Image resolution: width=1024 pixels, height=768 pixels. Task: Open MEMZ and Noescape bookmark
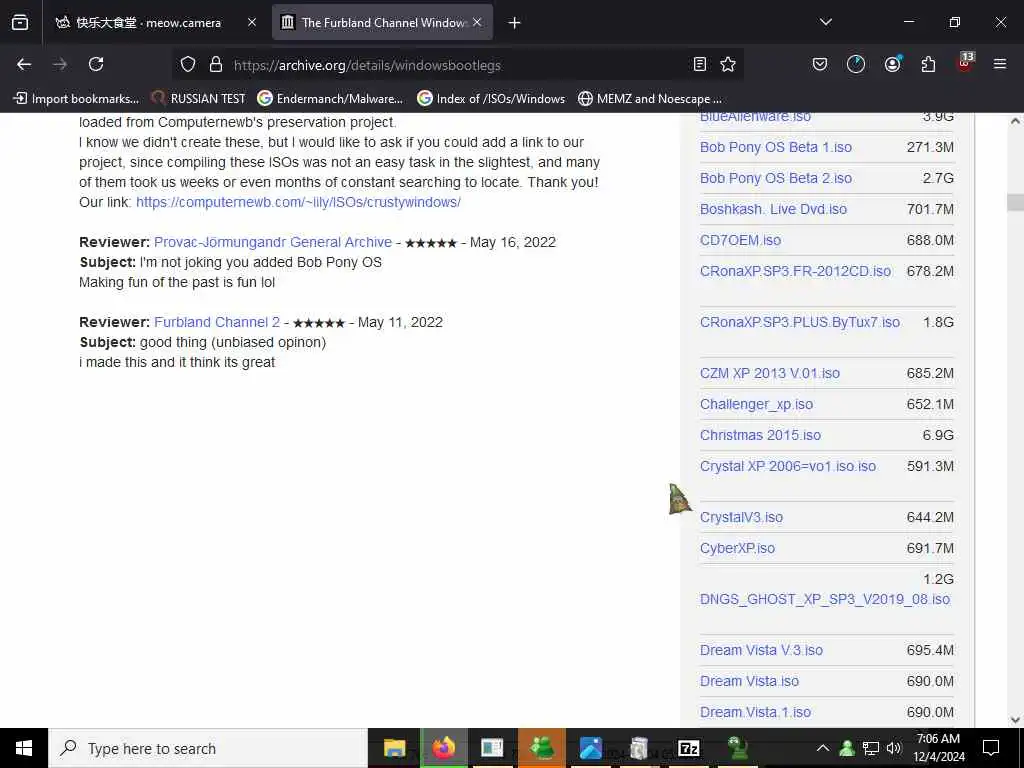650,99
